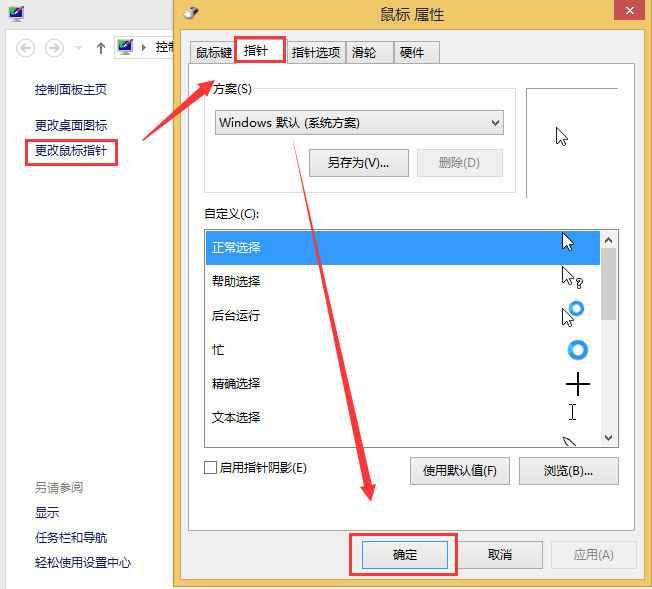Click the Forward arrow in control panel window

[54, 48]
